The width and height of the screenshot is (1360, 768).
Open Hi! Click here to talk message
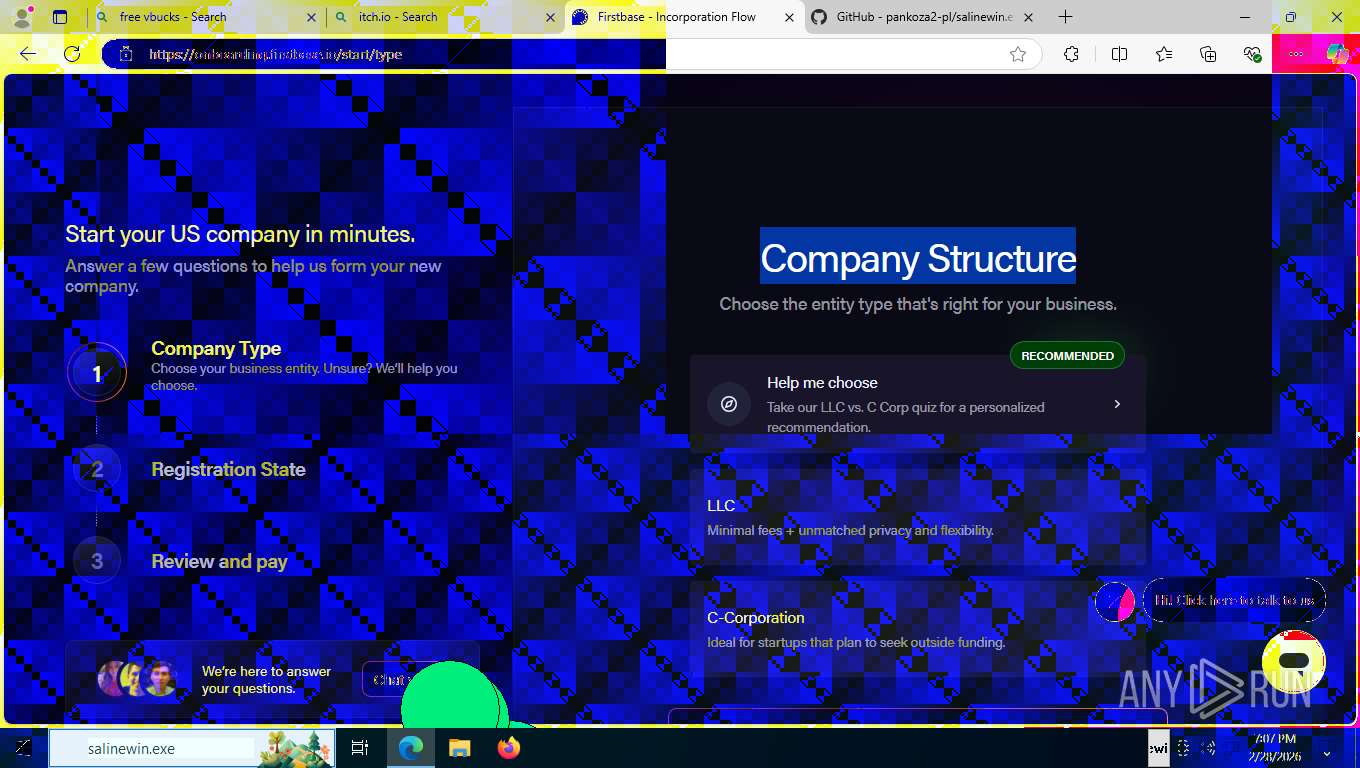(x=1235, y=600)
